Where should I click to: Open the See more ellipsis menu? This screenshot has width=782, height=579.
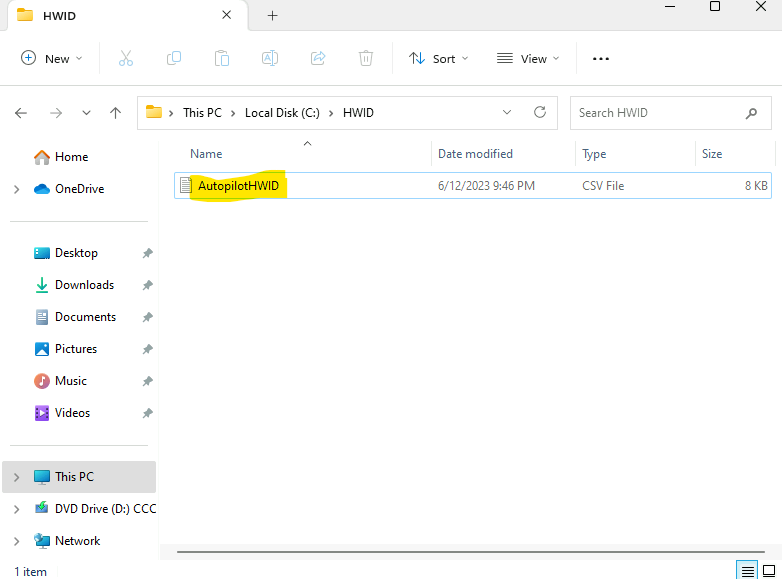pos(600,59)
